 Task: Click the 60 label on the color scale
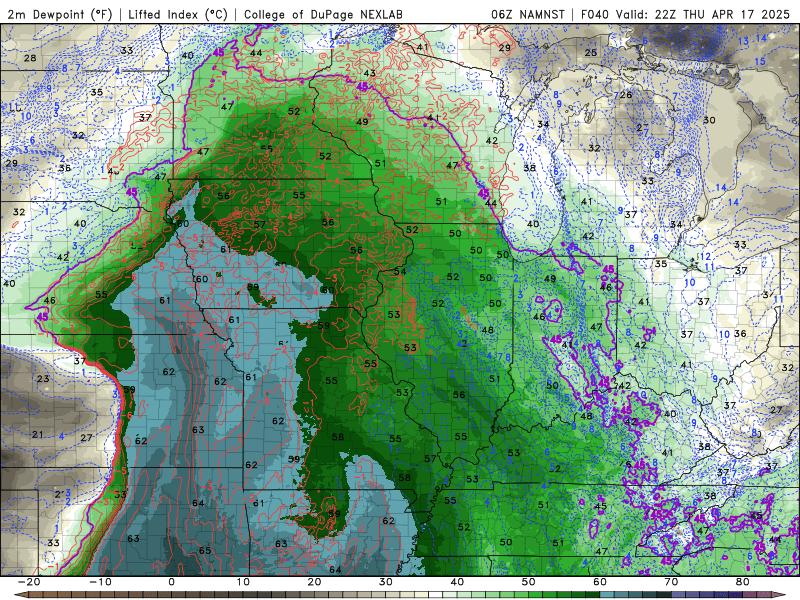(600, 582)
